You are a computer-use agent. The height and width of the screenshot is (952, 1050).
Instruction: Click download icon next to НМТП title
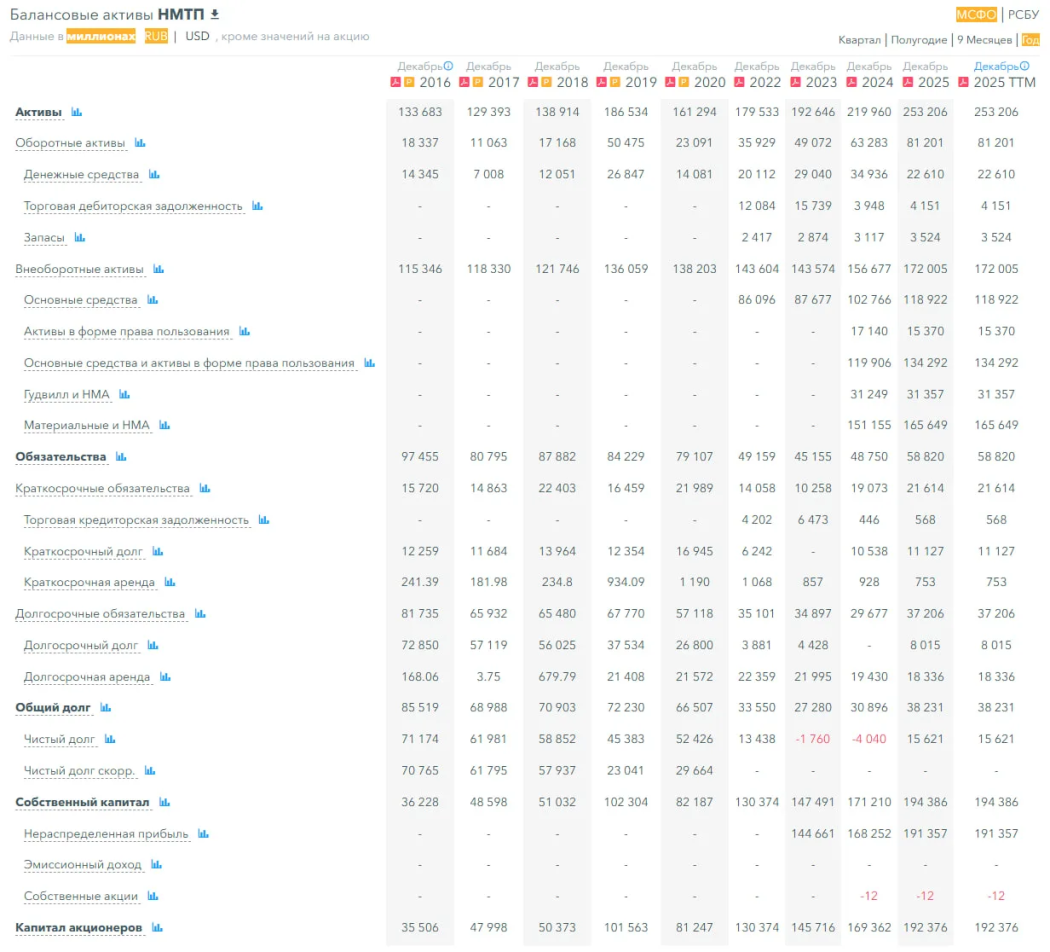pos(214,14)
